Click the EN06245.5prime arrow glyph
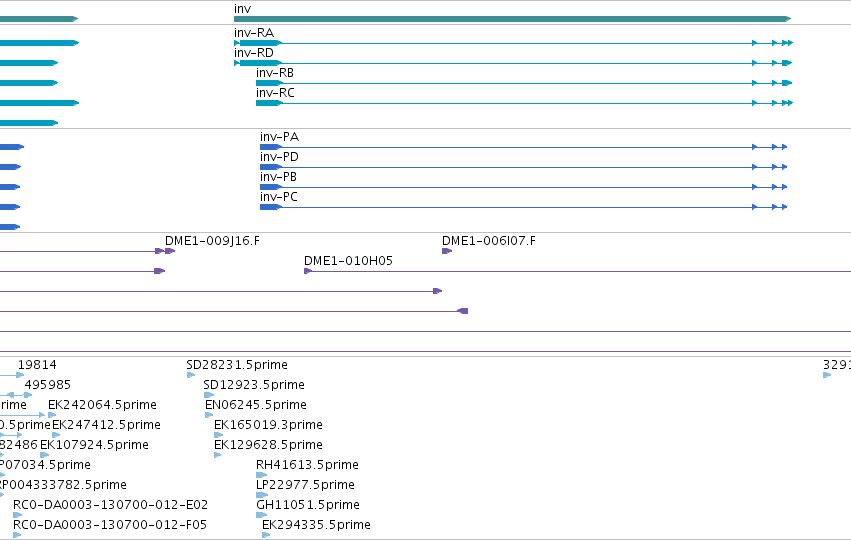The width and height of the screenshot is (851, 540). click(209, 415)
